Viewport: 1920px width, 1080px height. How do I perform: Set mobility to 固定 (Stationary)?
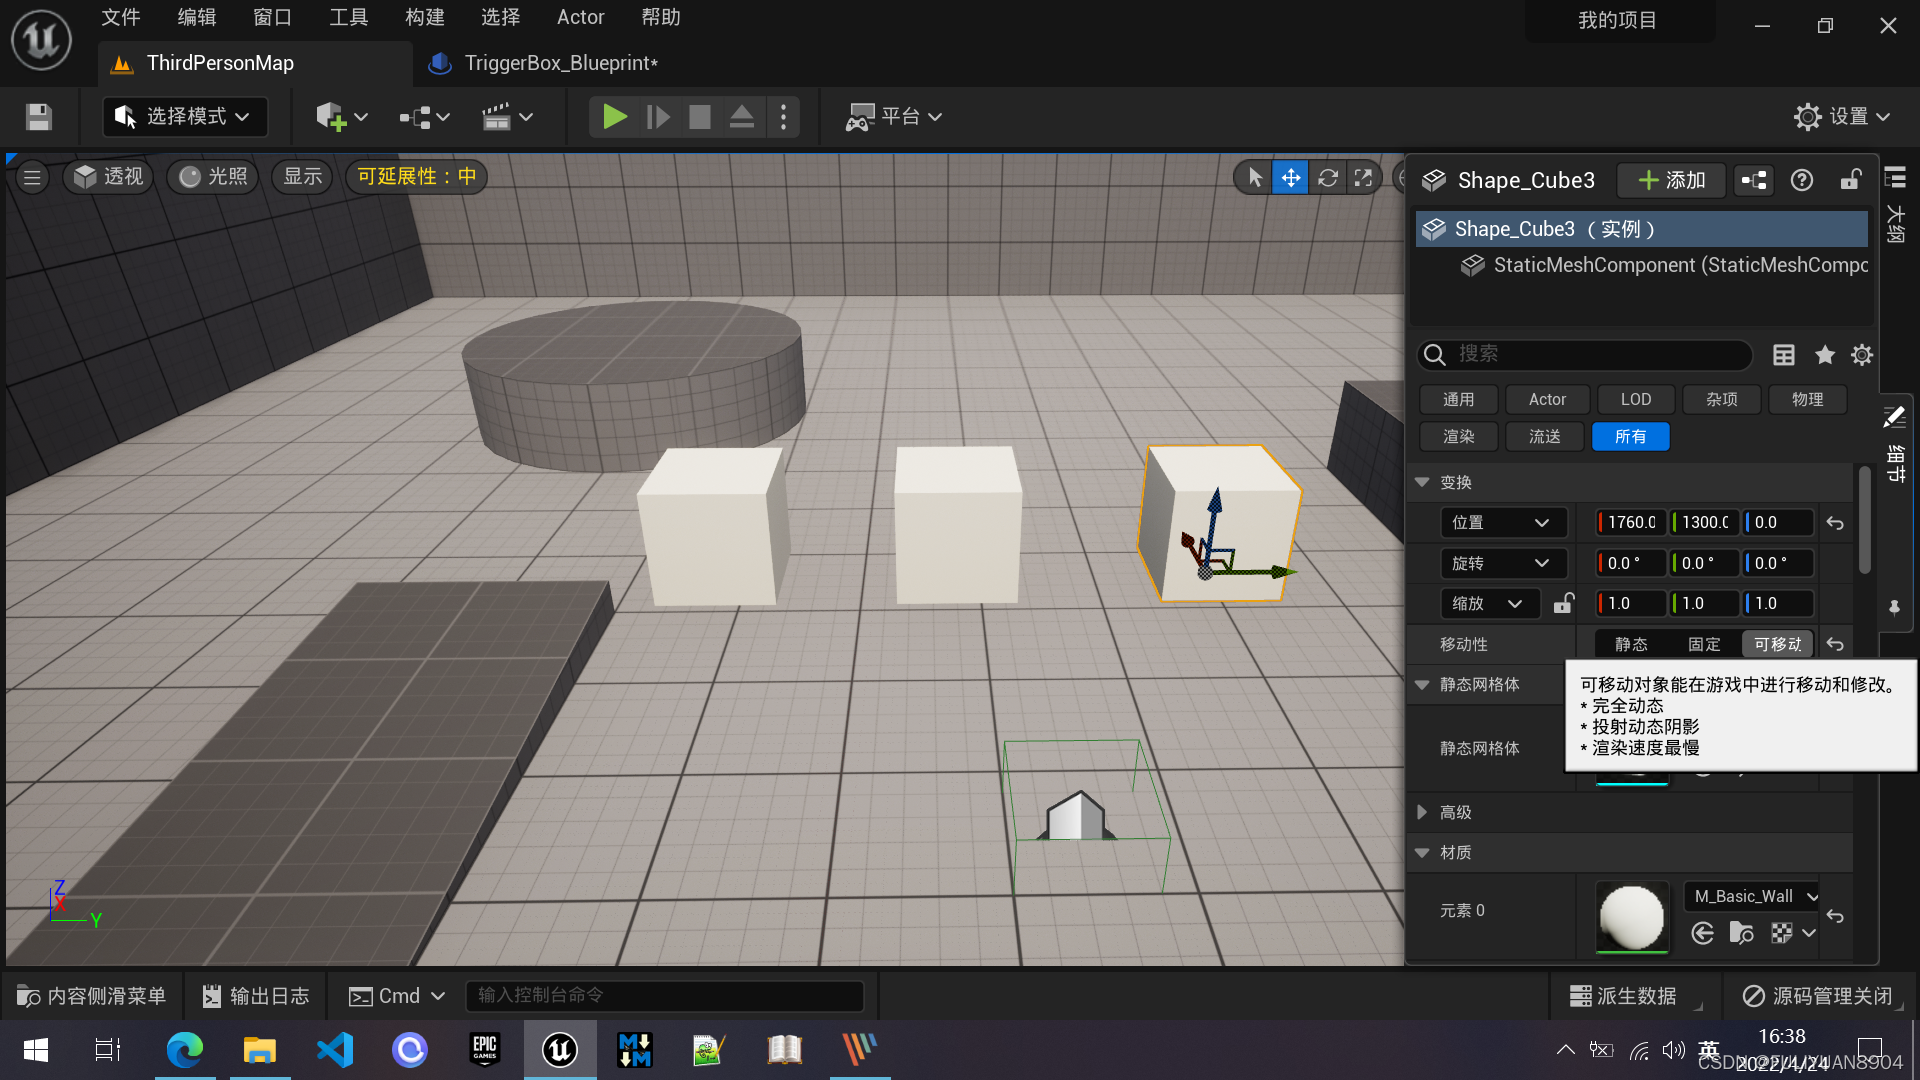(x=1704, y=644)
